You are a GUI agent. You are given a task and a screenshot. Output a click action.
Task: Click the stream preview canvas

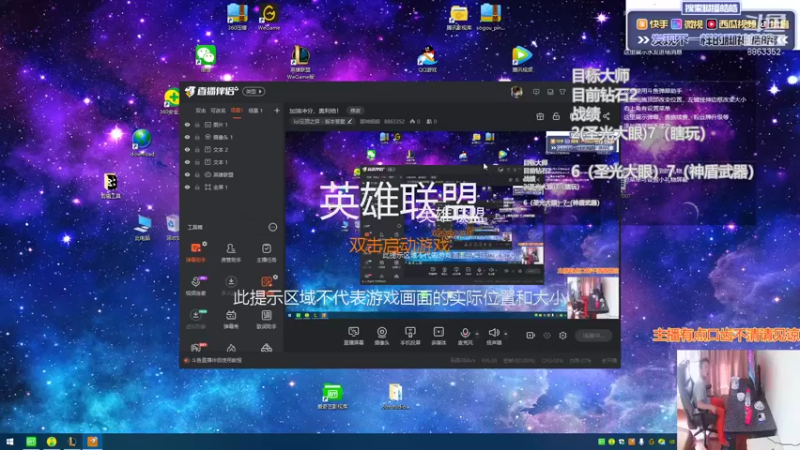(x=452, y=225)
